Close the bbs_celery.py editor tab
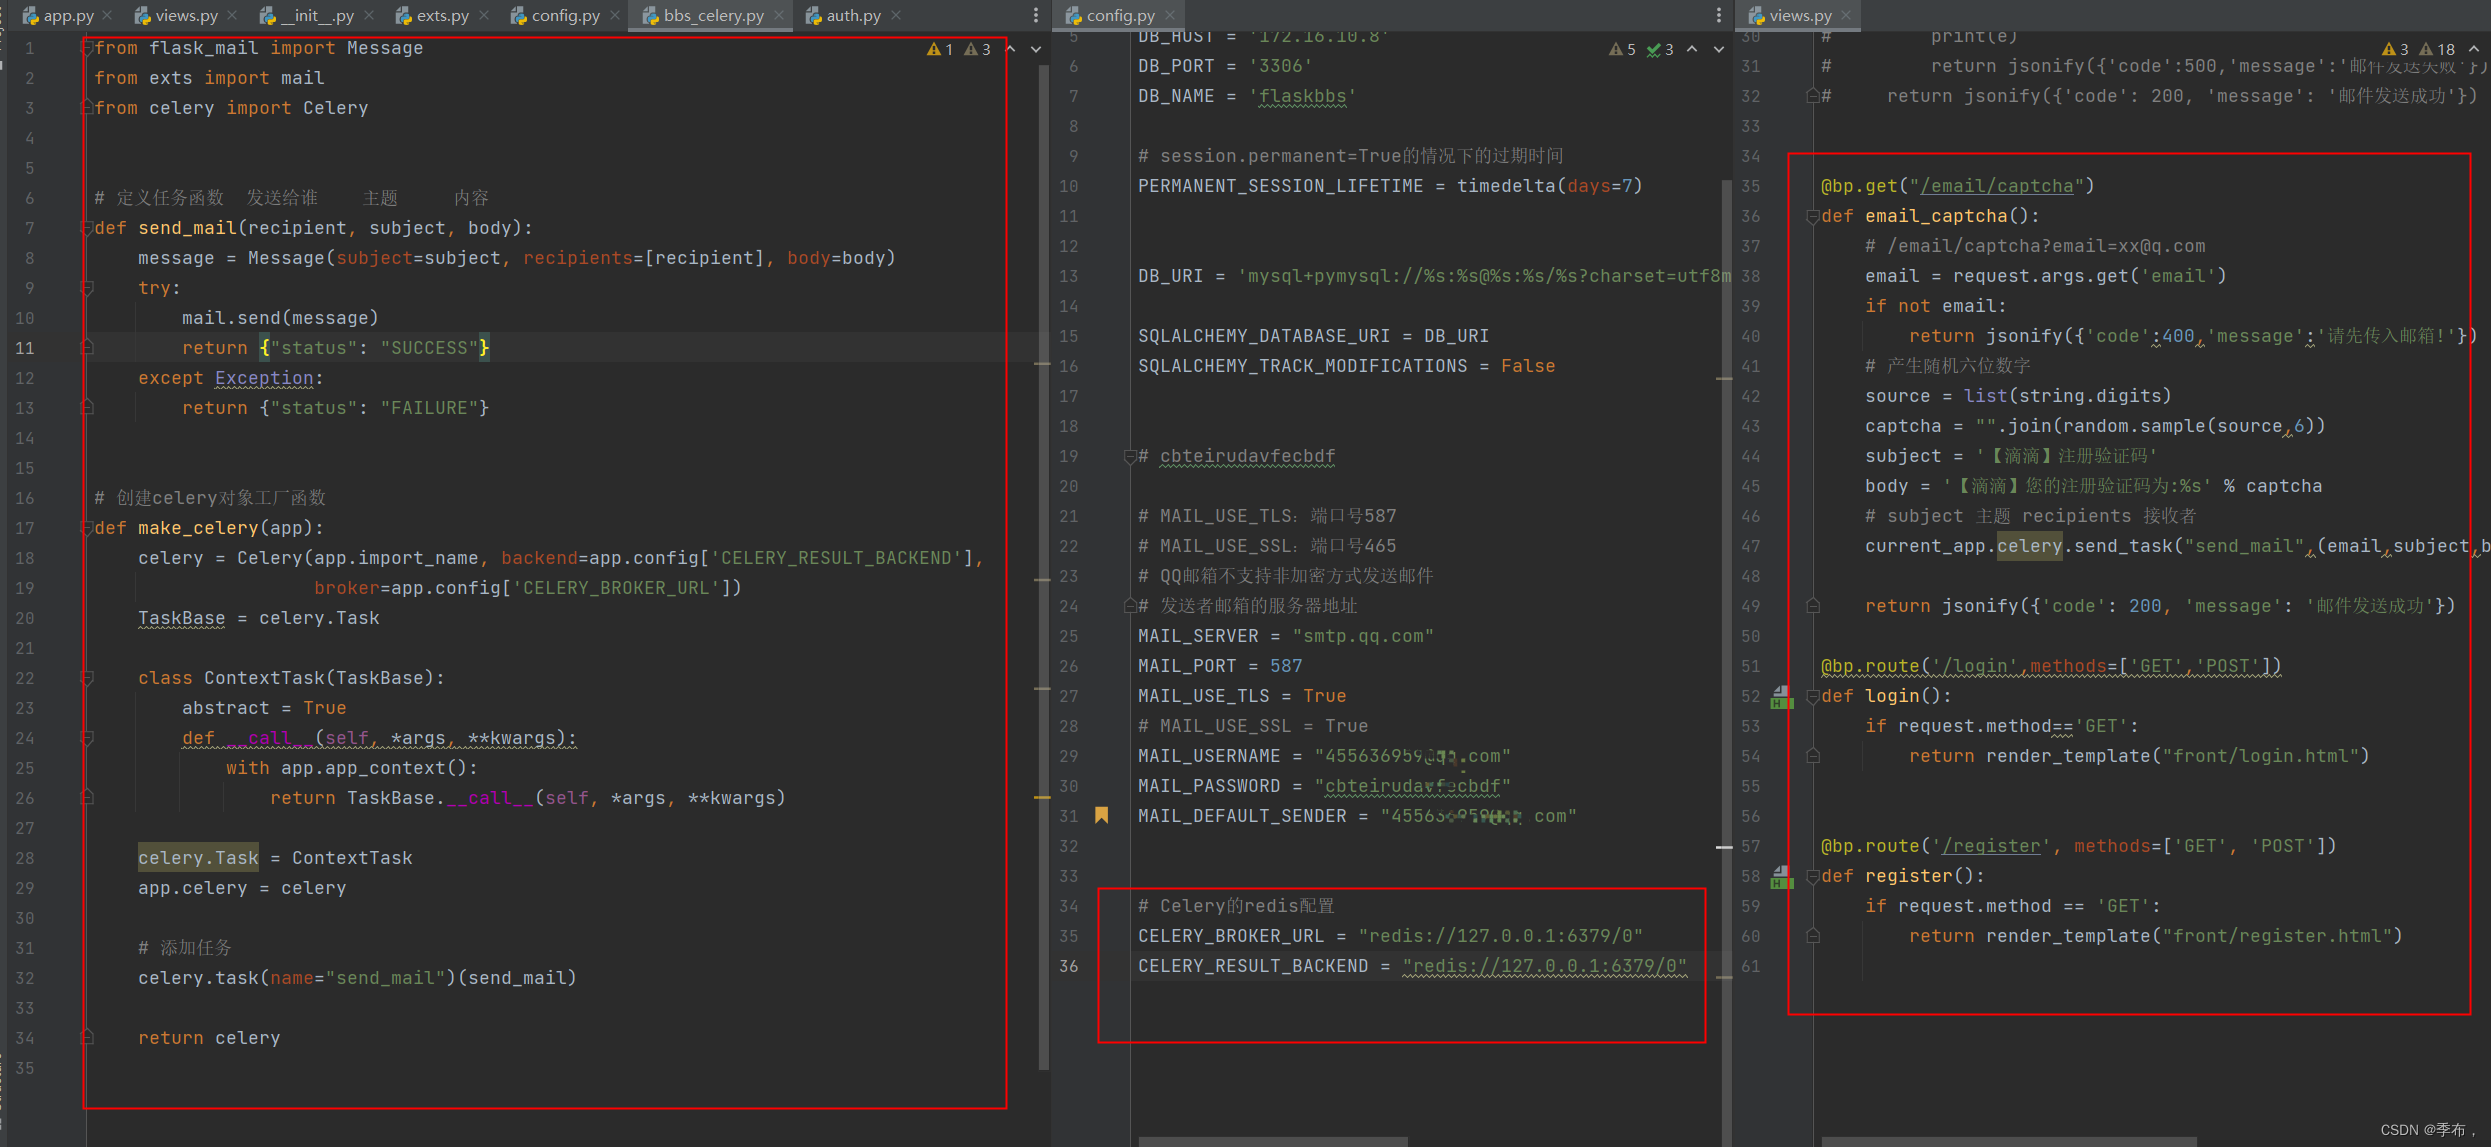The width and height of the screenshot is (2491, 1147). tap(779, 15)
